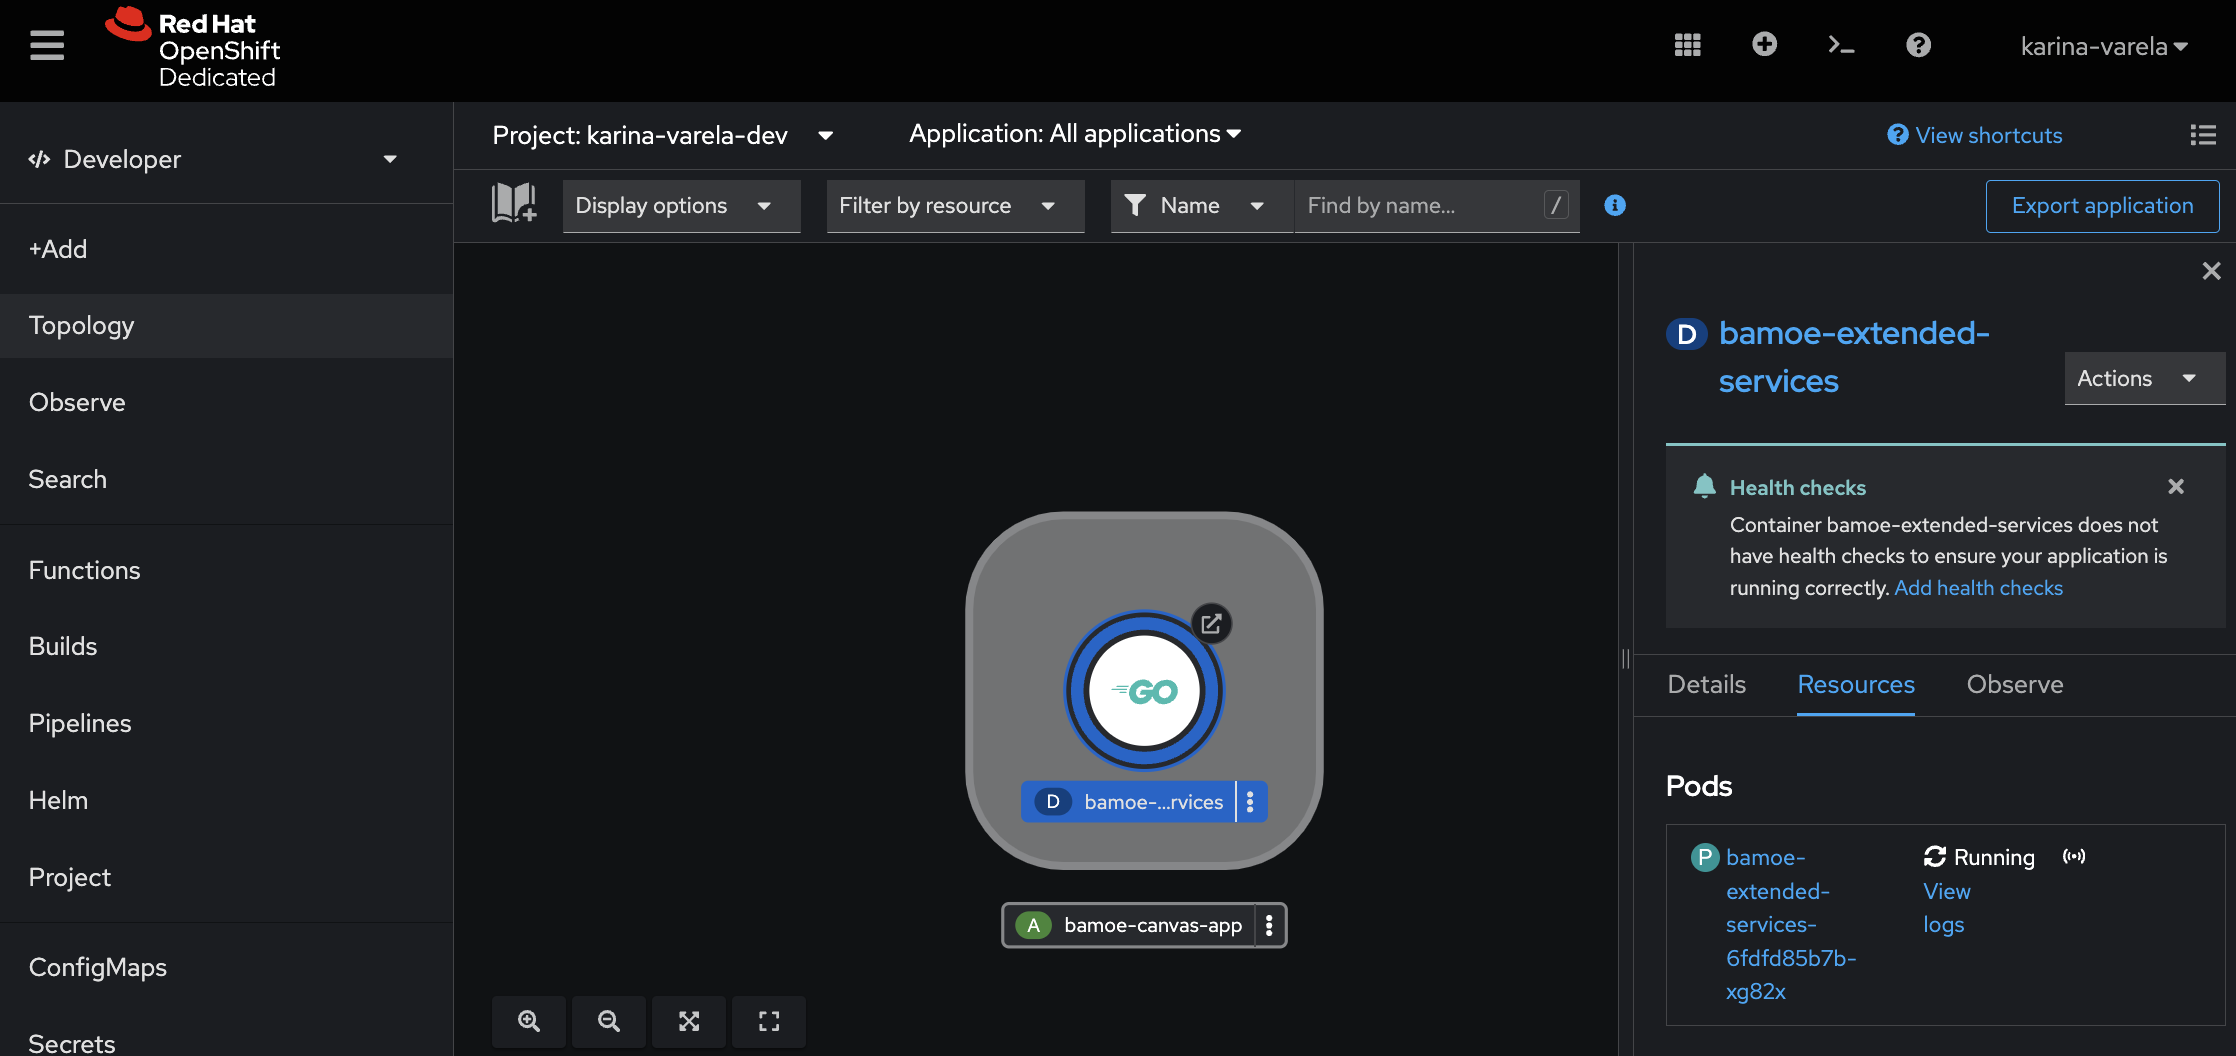
Task: Click the blue info icon
Action: click(x=1615, y=205)
